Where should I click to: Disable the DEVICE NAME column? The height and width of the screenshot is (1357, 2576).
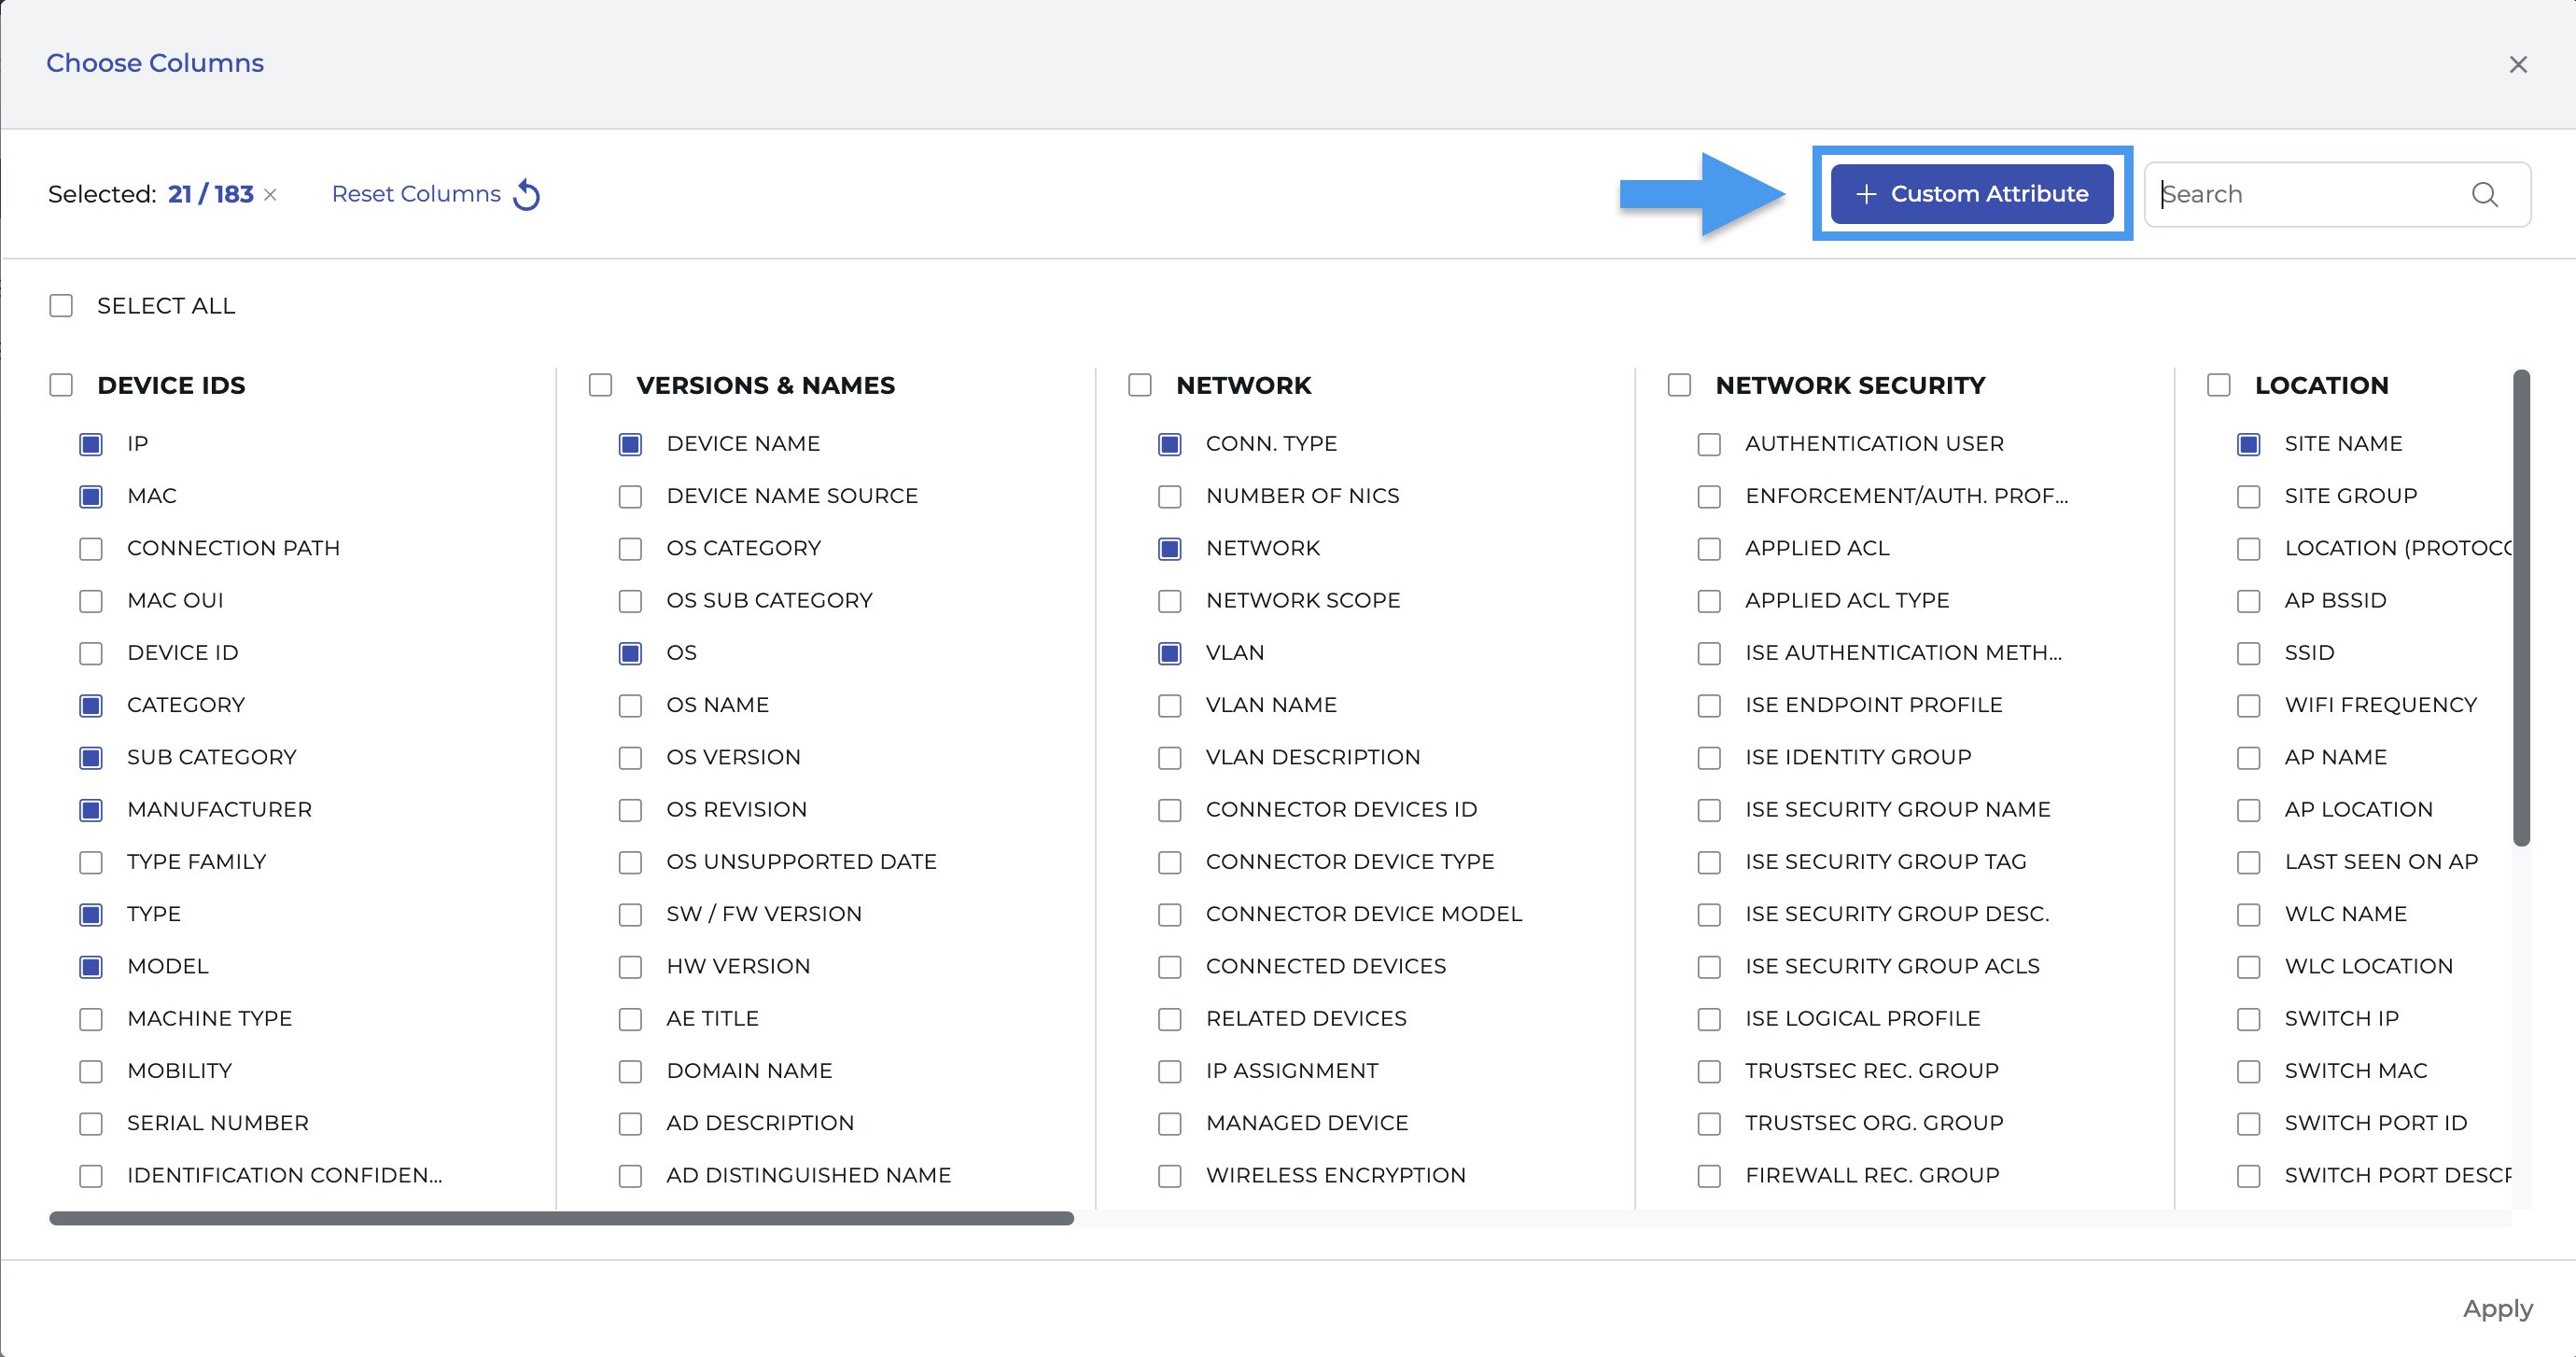630,444
